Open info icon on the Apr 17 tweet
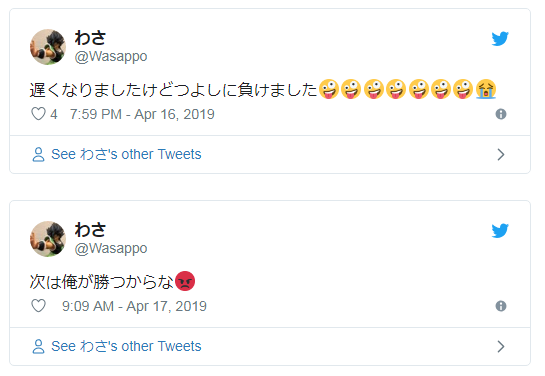This screenshot has width=545, height=376. 501,306
